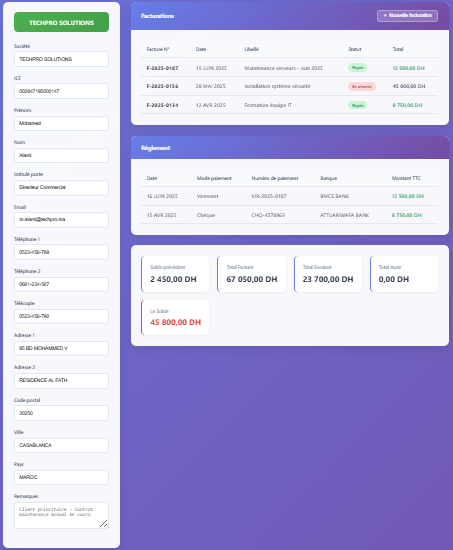Select invoice number F-2025-0156
This screenshot has height=550, width=453.
162,86
